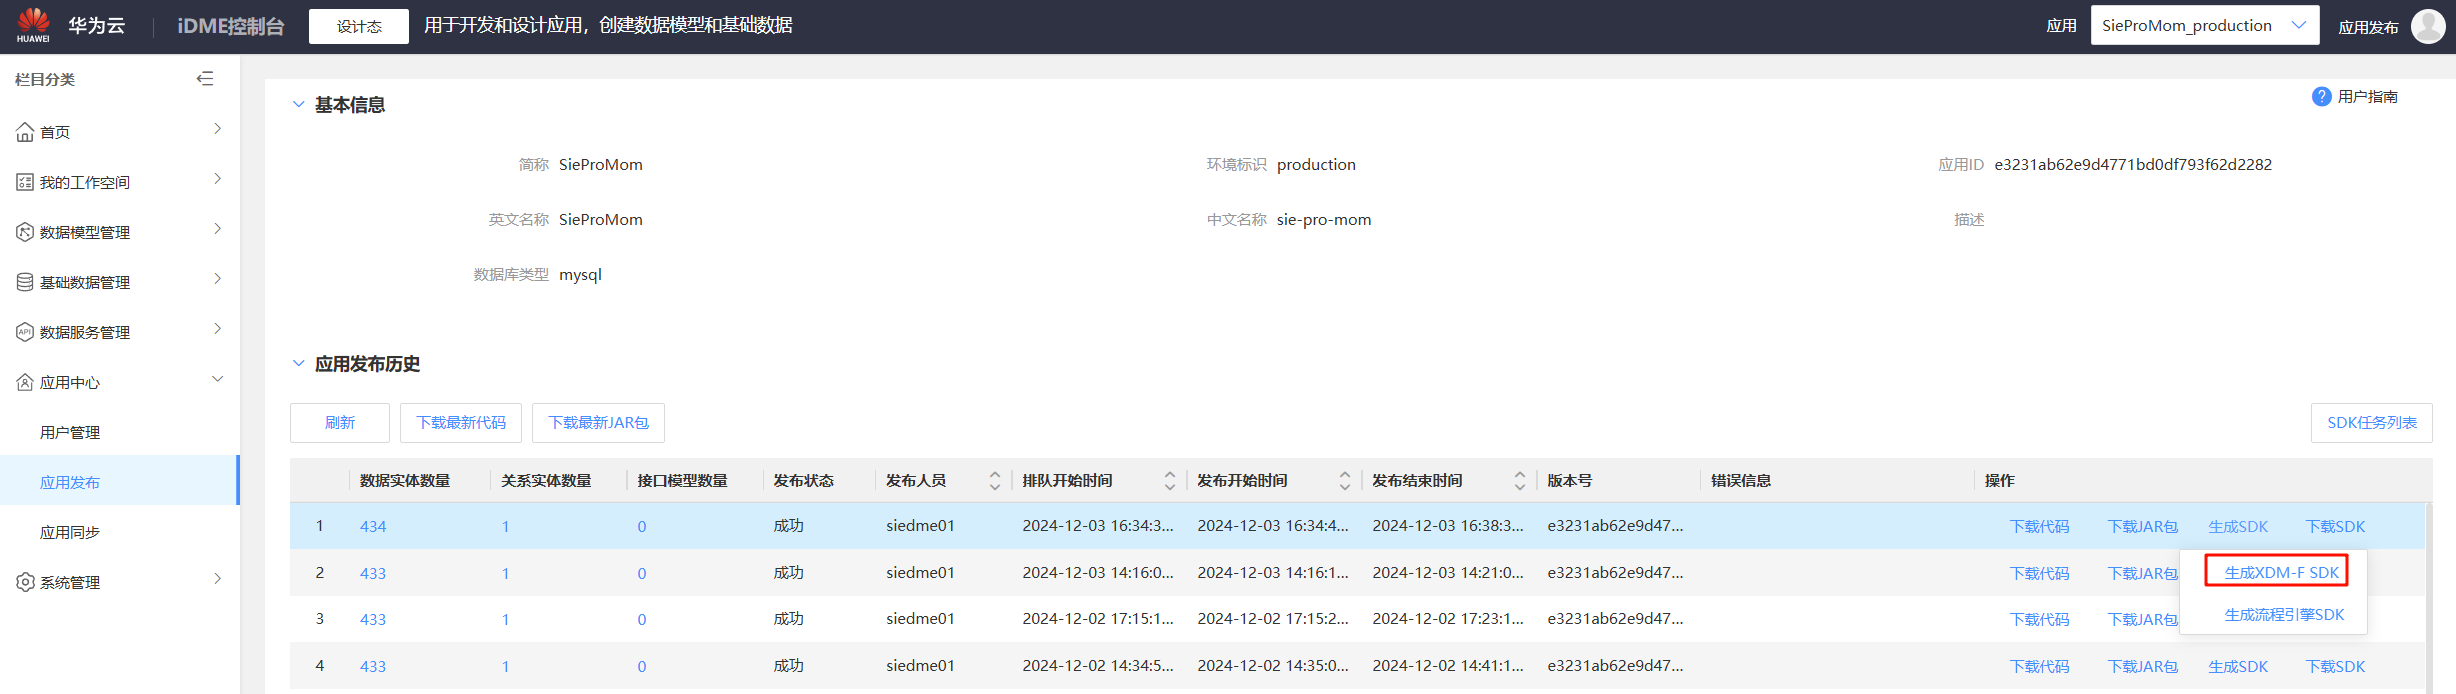This screenshot has width=2456, height=694.
Task: Click the data service API icon
Action: (x=25, y=332)
